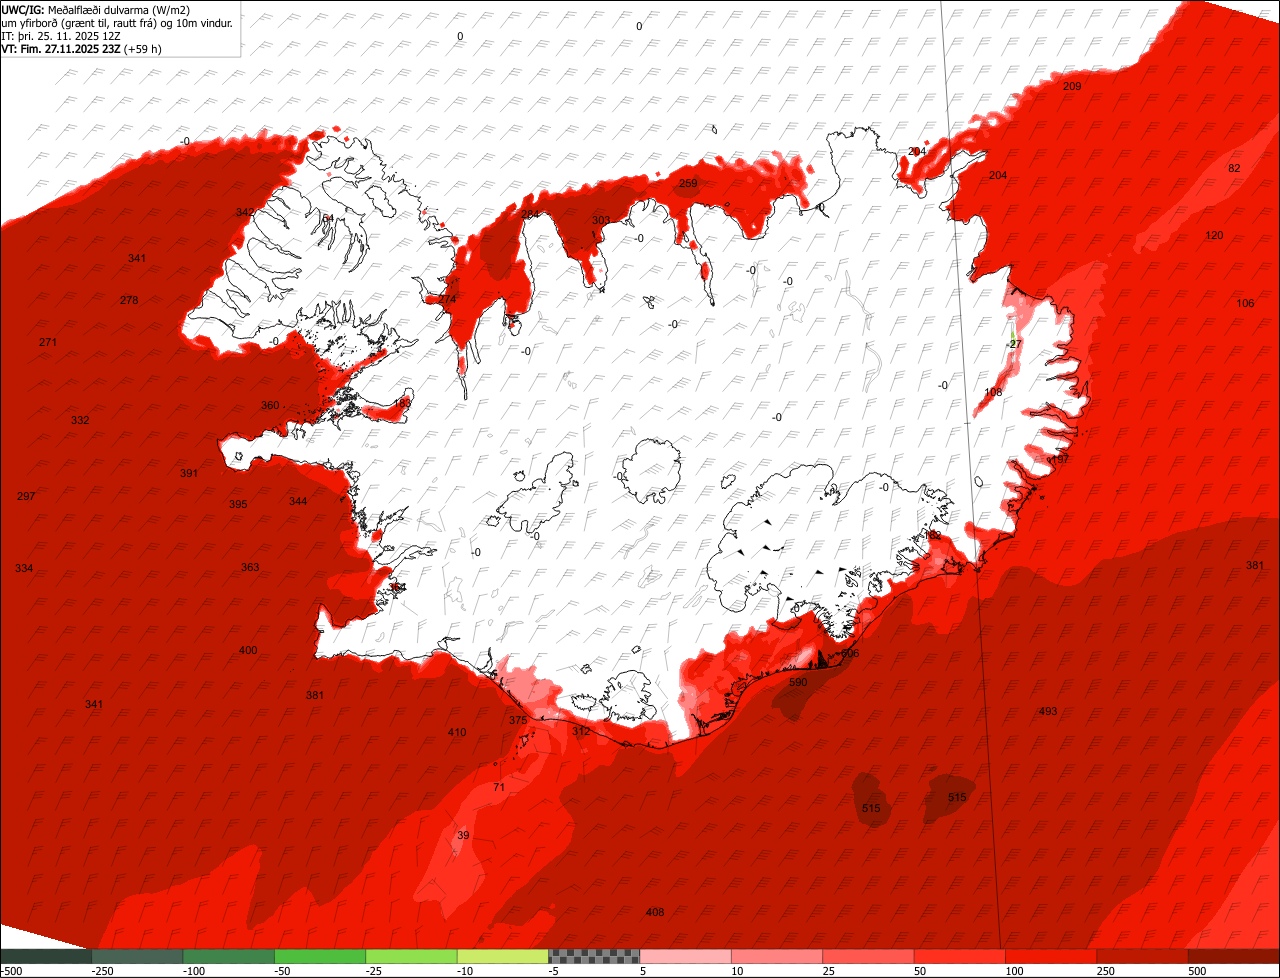Click the '-100' legend label
1280x978 pixels.
click(194, 971)
